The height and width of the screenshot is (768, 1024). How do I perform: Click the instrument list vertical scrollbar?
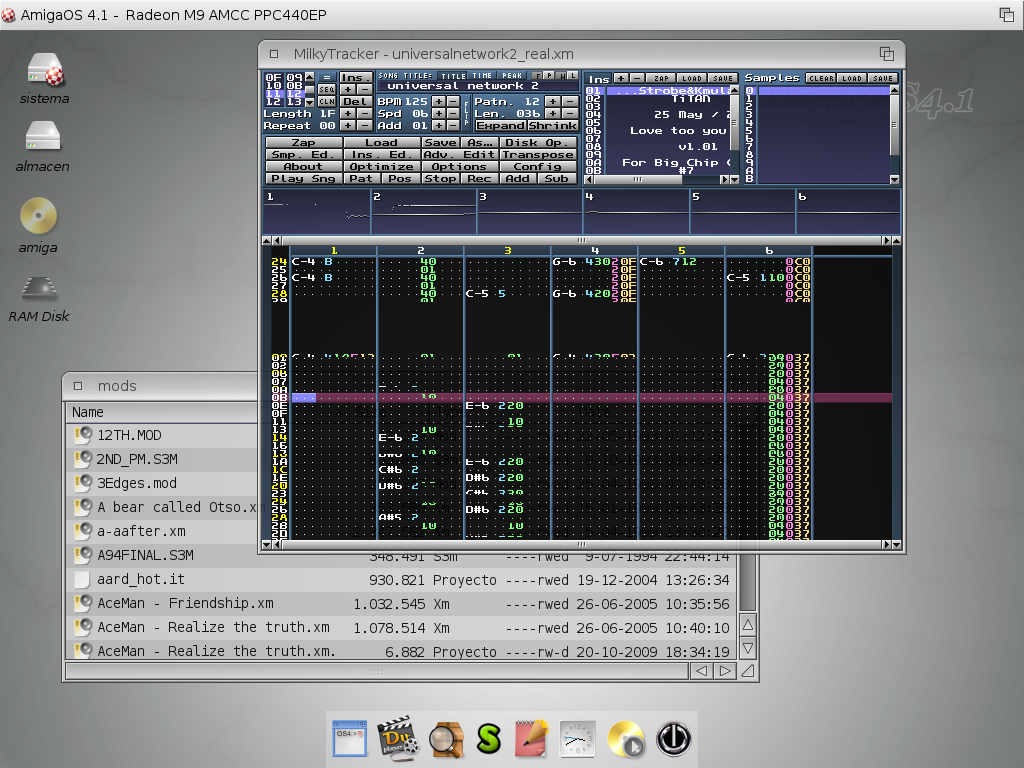(x=735, y=134)
